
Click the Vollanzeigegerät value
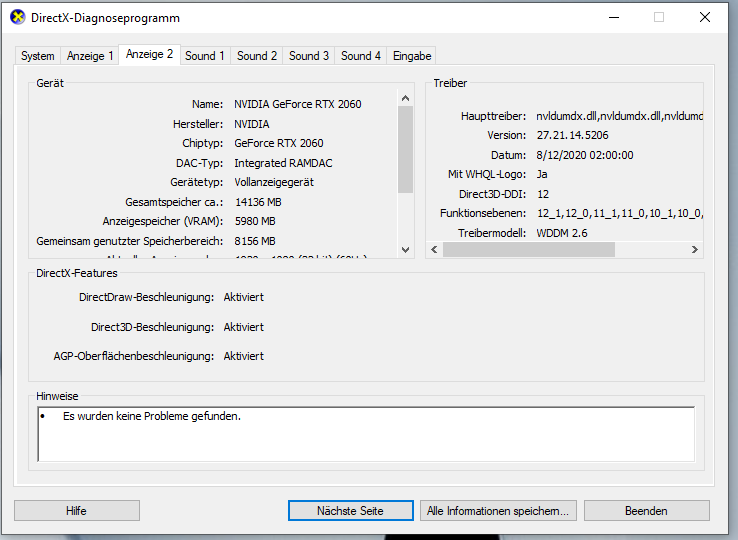[274, 183]
